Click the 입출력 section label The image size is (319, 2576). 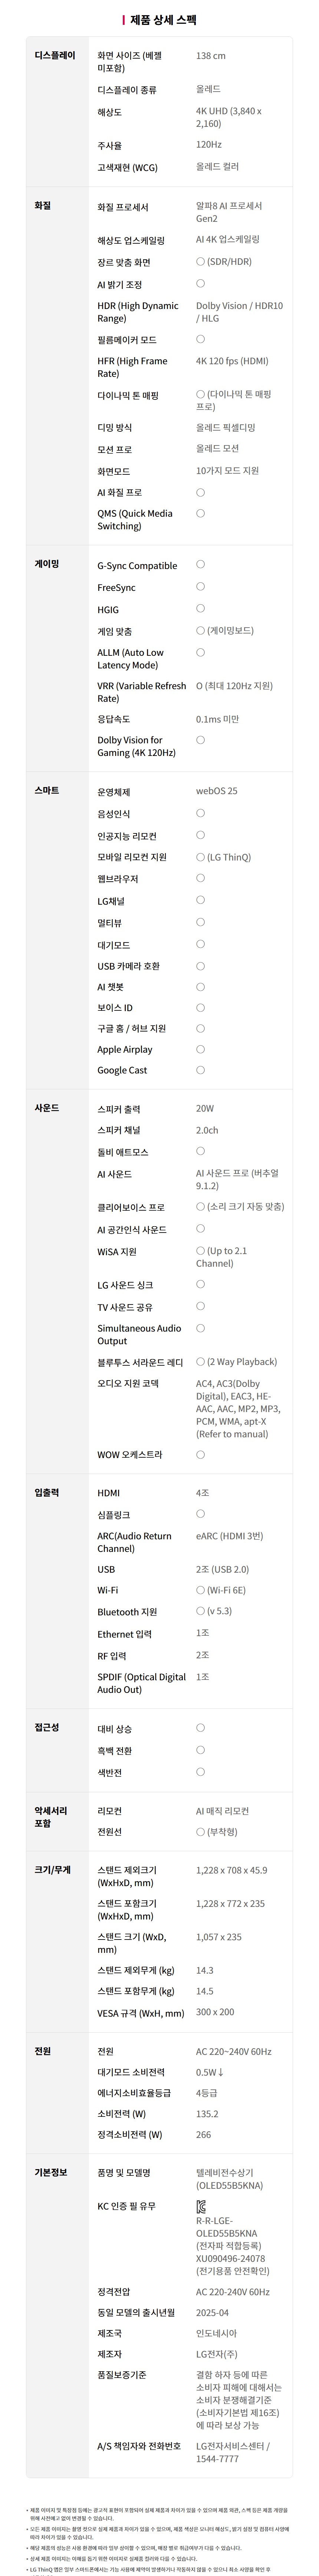coord(47,1492)
